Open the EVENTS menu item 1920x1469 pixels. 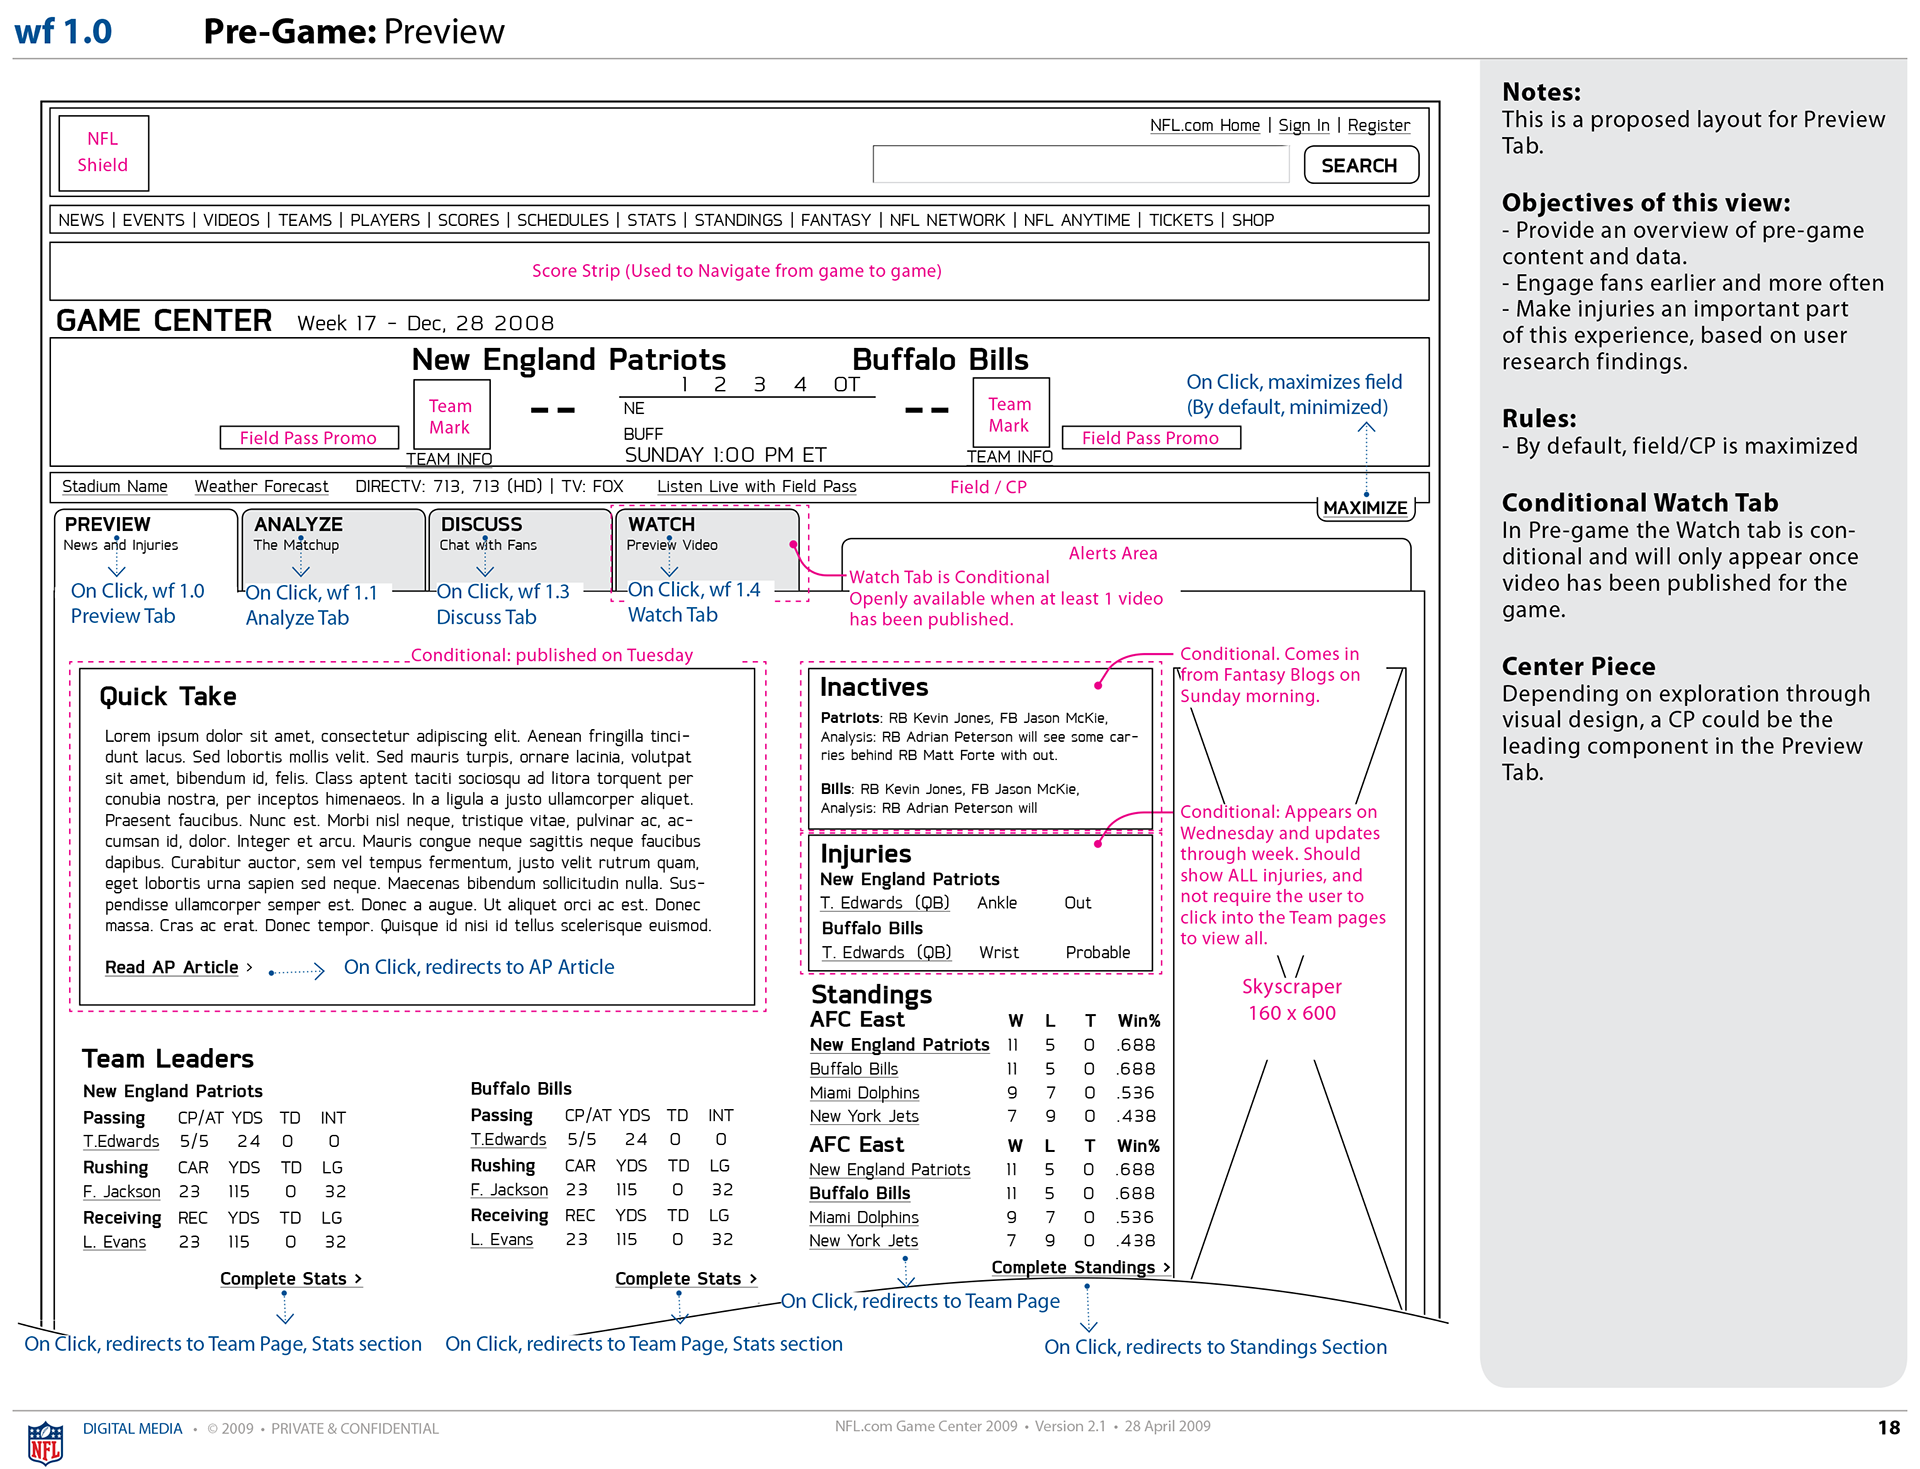[x=153, y=220]
